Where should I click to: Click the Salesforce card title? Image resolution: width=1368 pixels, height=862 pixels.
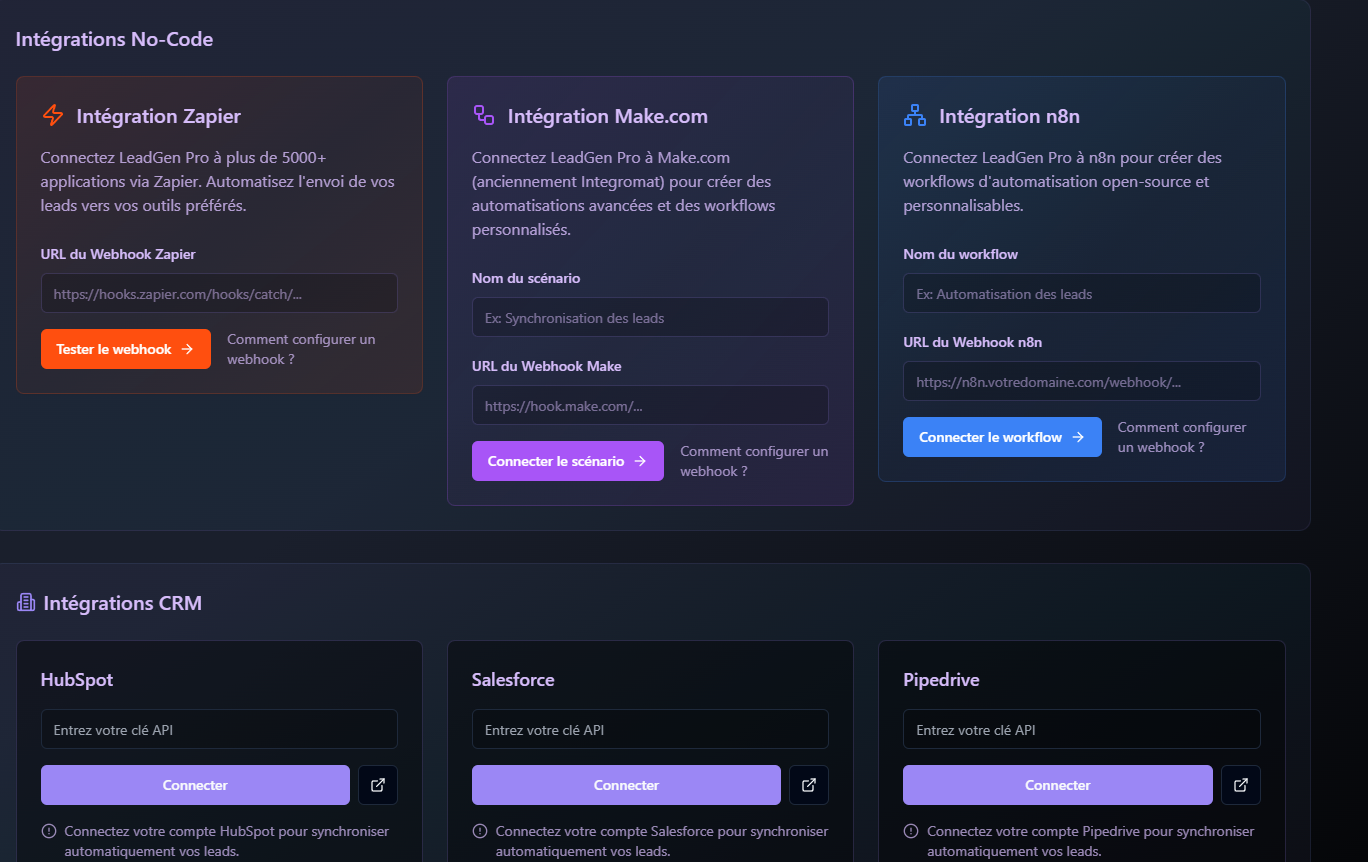(x=513, y=680)
